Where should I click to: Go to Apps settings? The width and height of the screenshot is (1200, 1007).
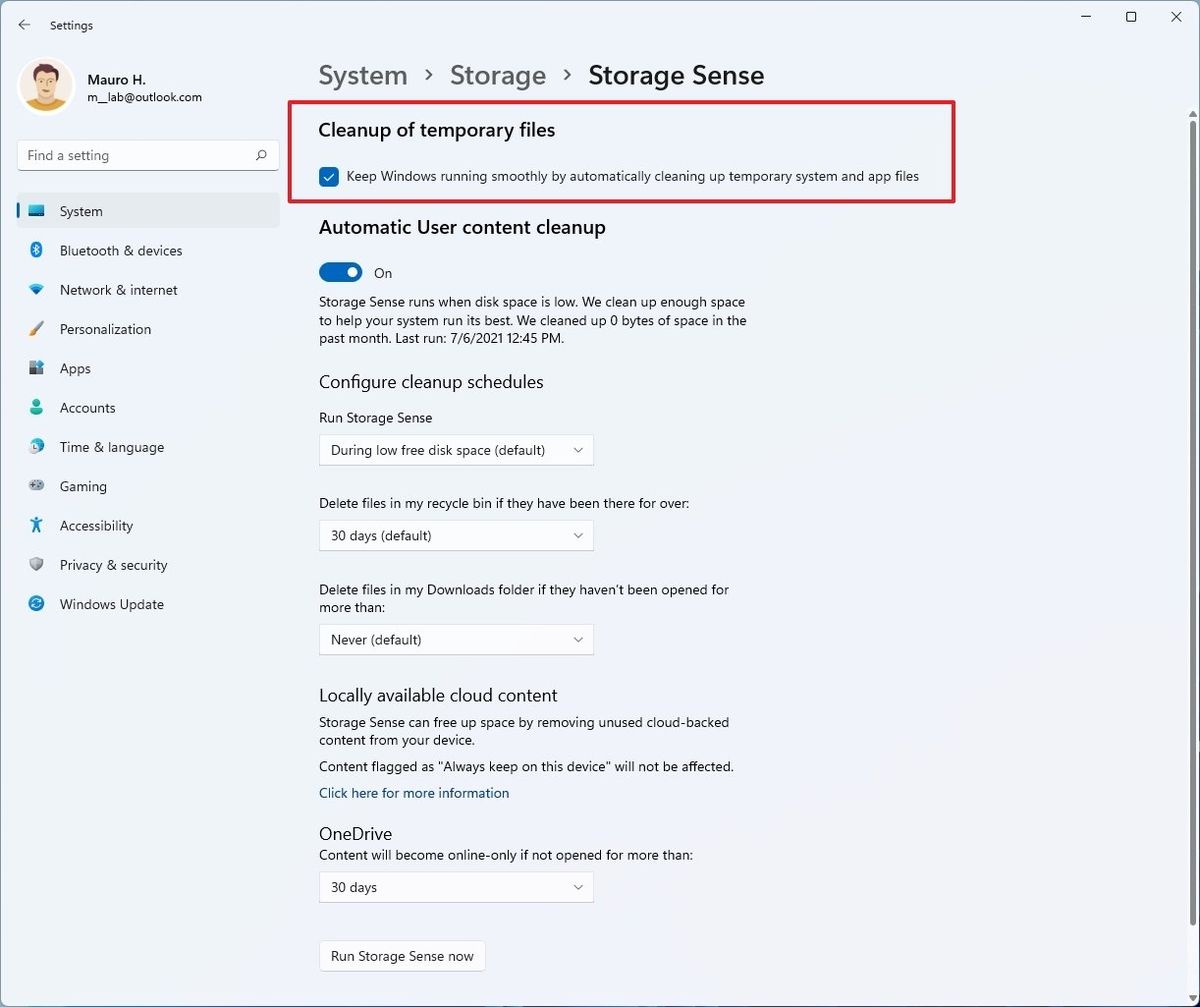coord(74,368)
